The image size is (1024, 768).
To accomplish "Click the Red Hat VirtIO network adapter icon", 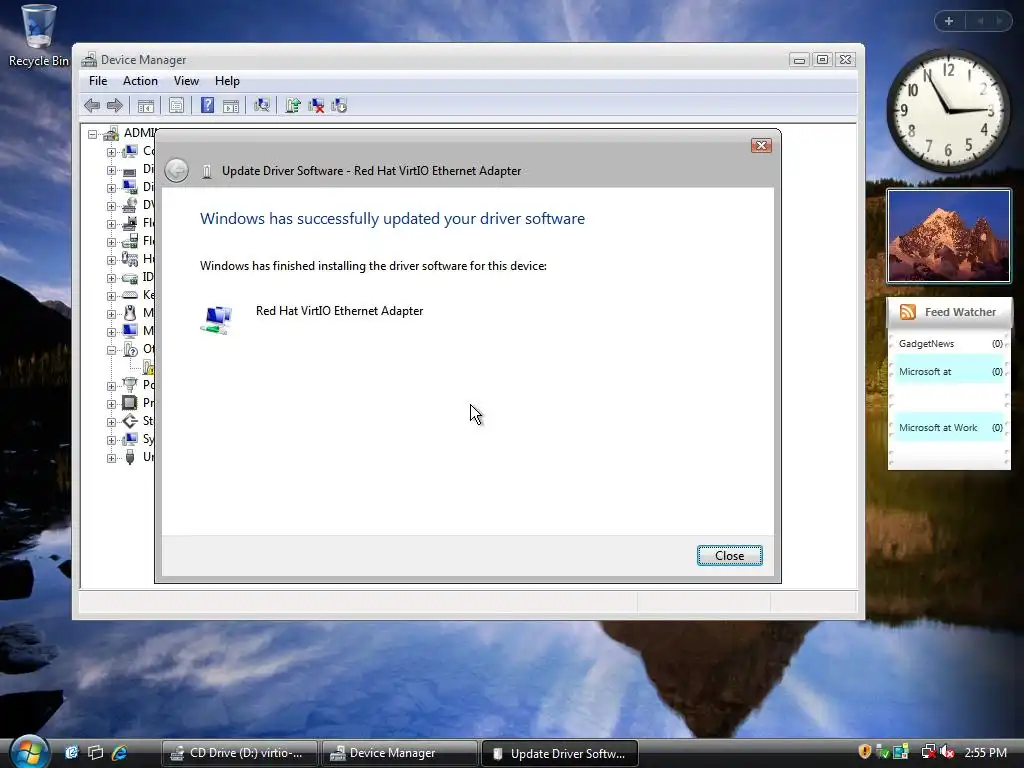I will (216, 319).
